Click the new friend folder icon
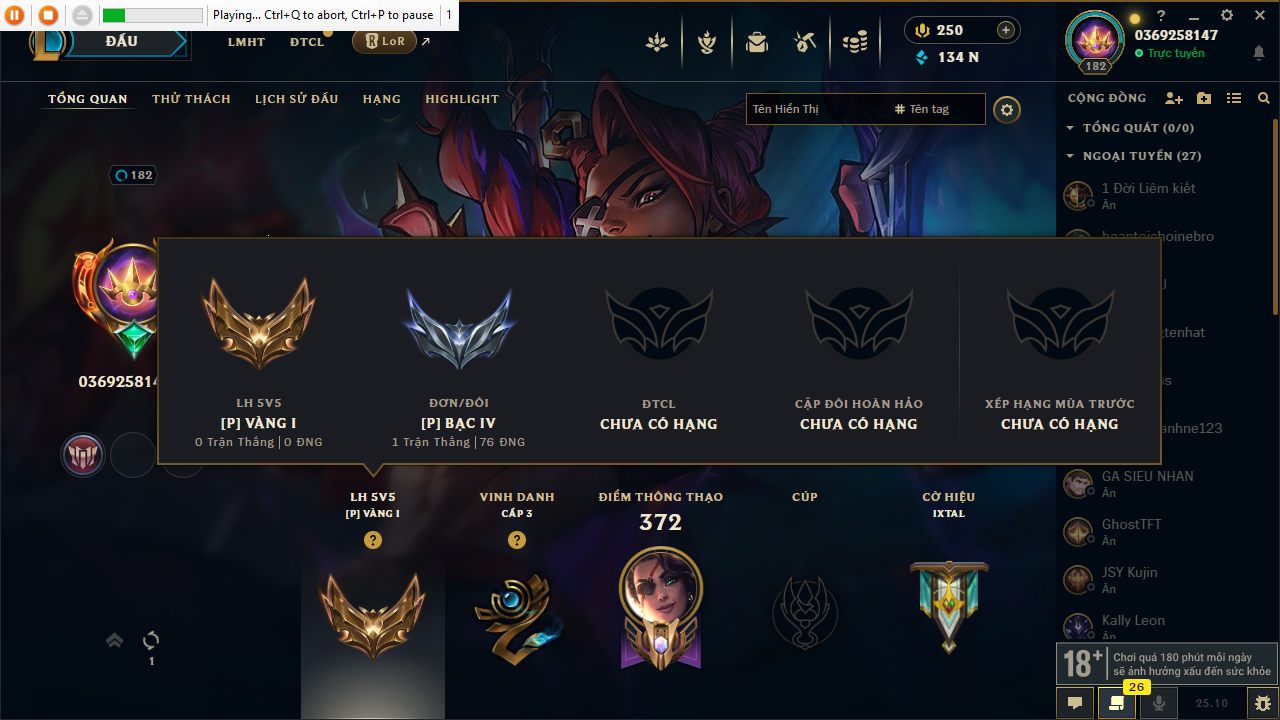The image size is (1280, 720). (1204, 98)
